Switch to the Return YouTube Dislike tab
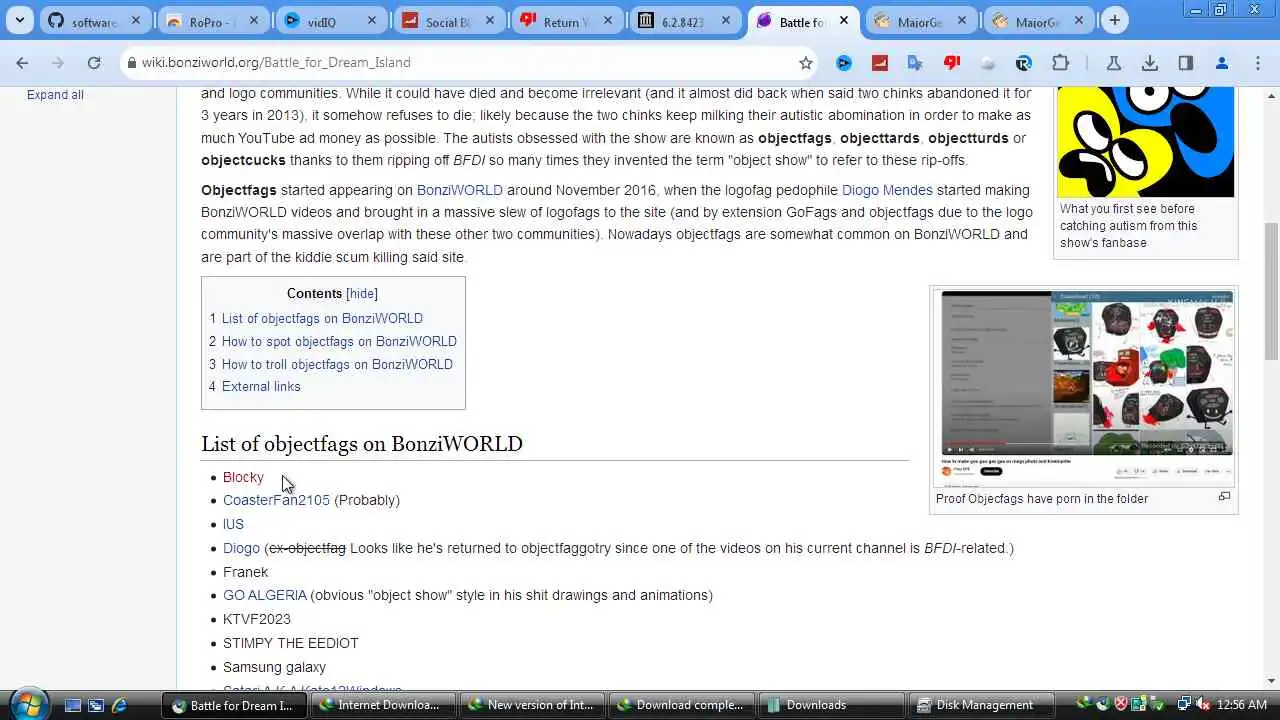 point(567,21)
